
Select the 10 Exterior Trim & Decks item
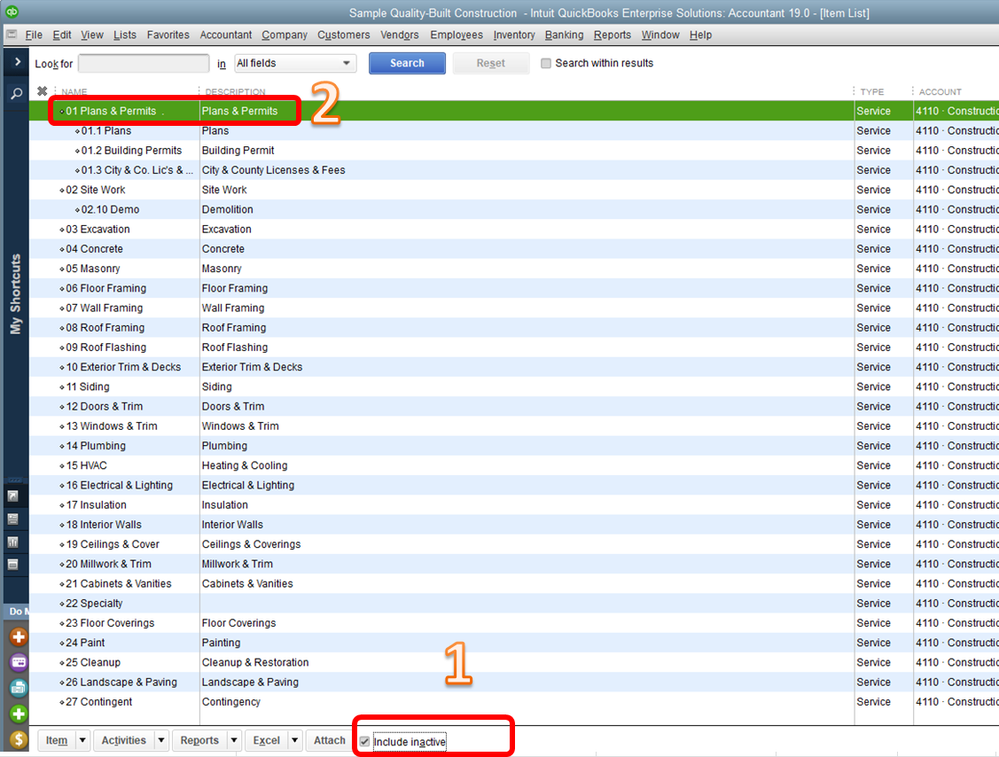pyautogui.click(x=123, y=367)
